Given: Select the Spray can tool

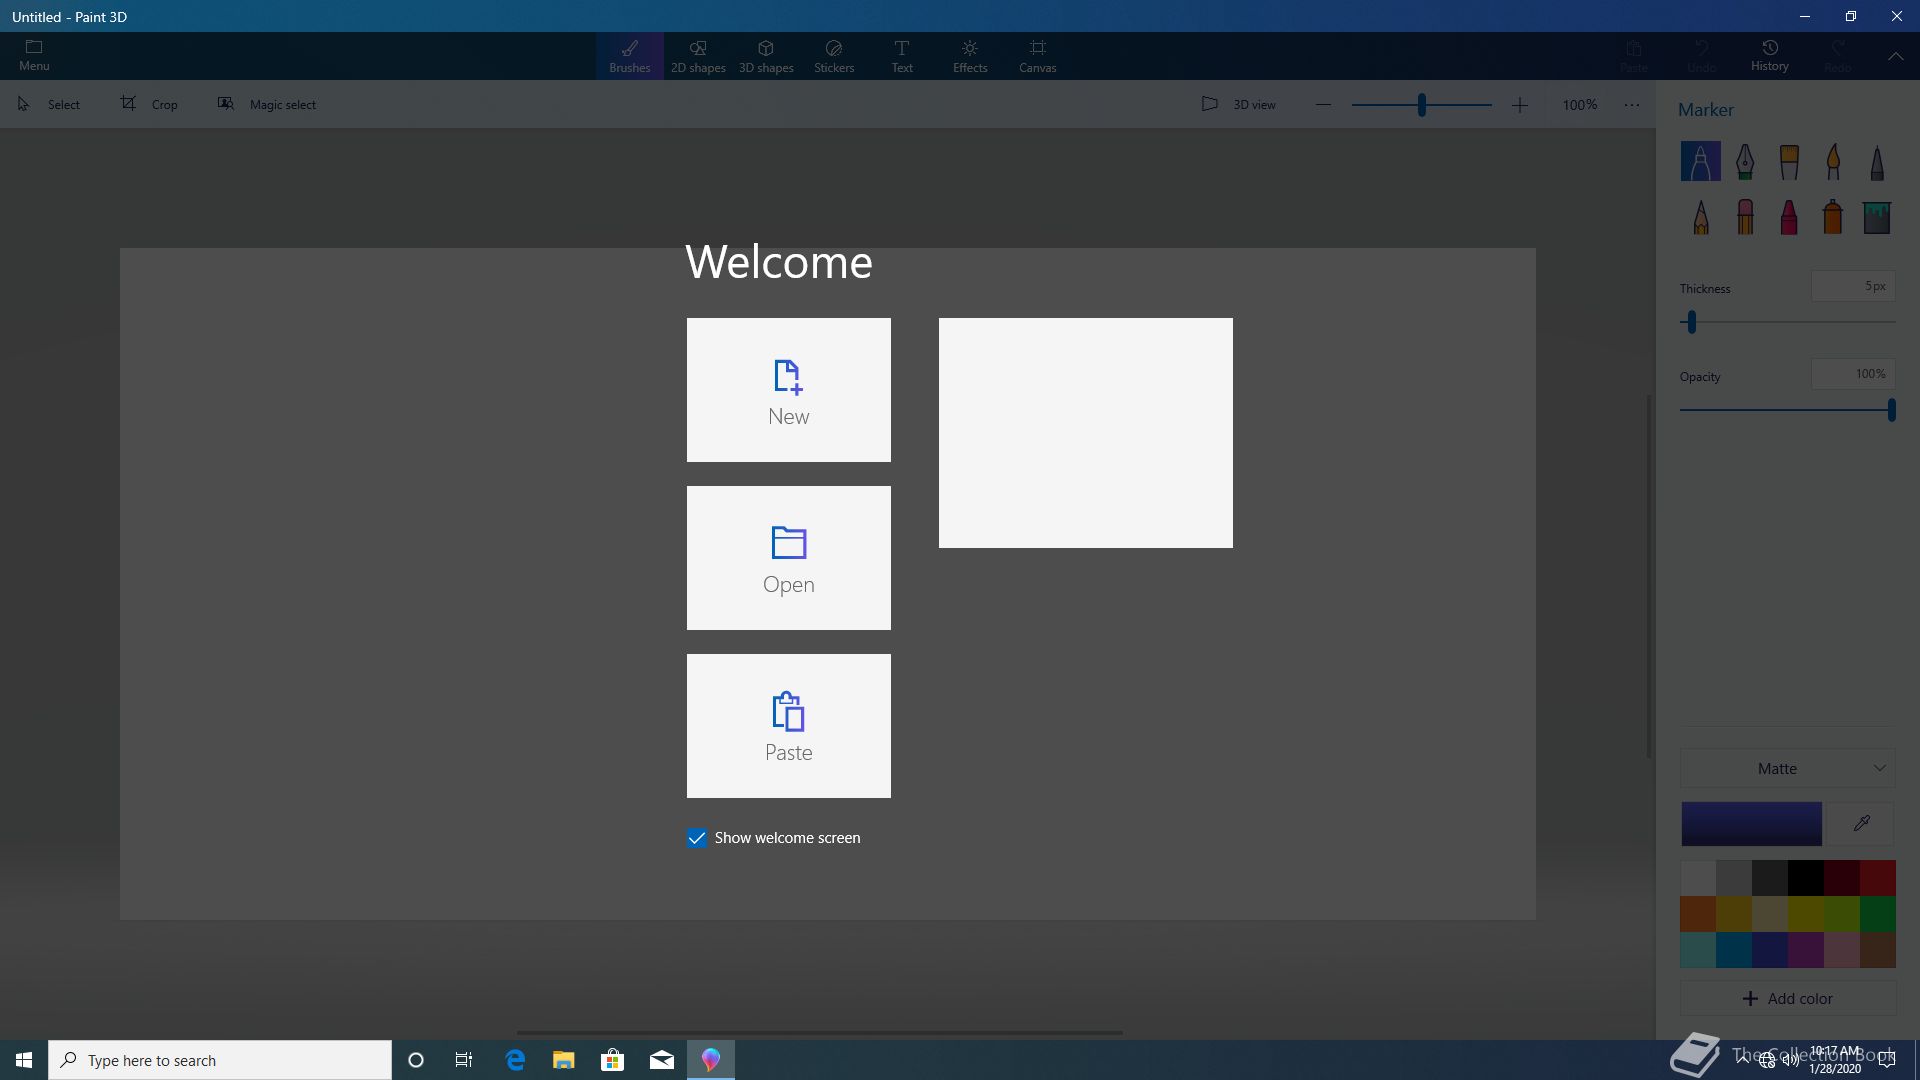Looking at the screenshot, I should click(x=1833, y=217).
